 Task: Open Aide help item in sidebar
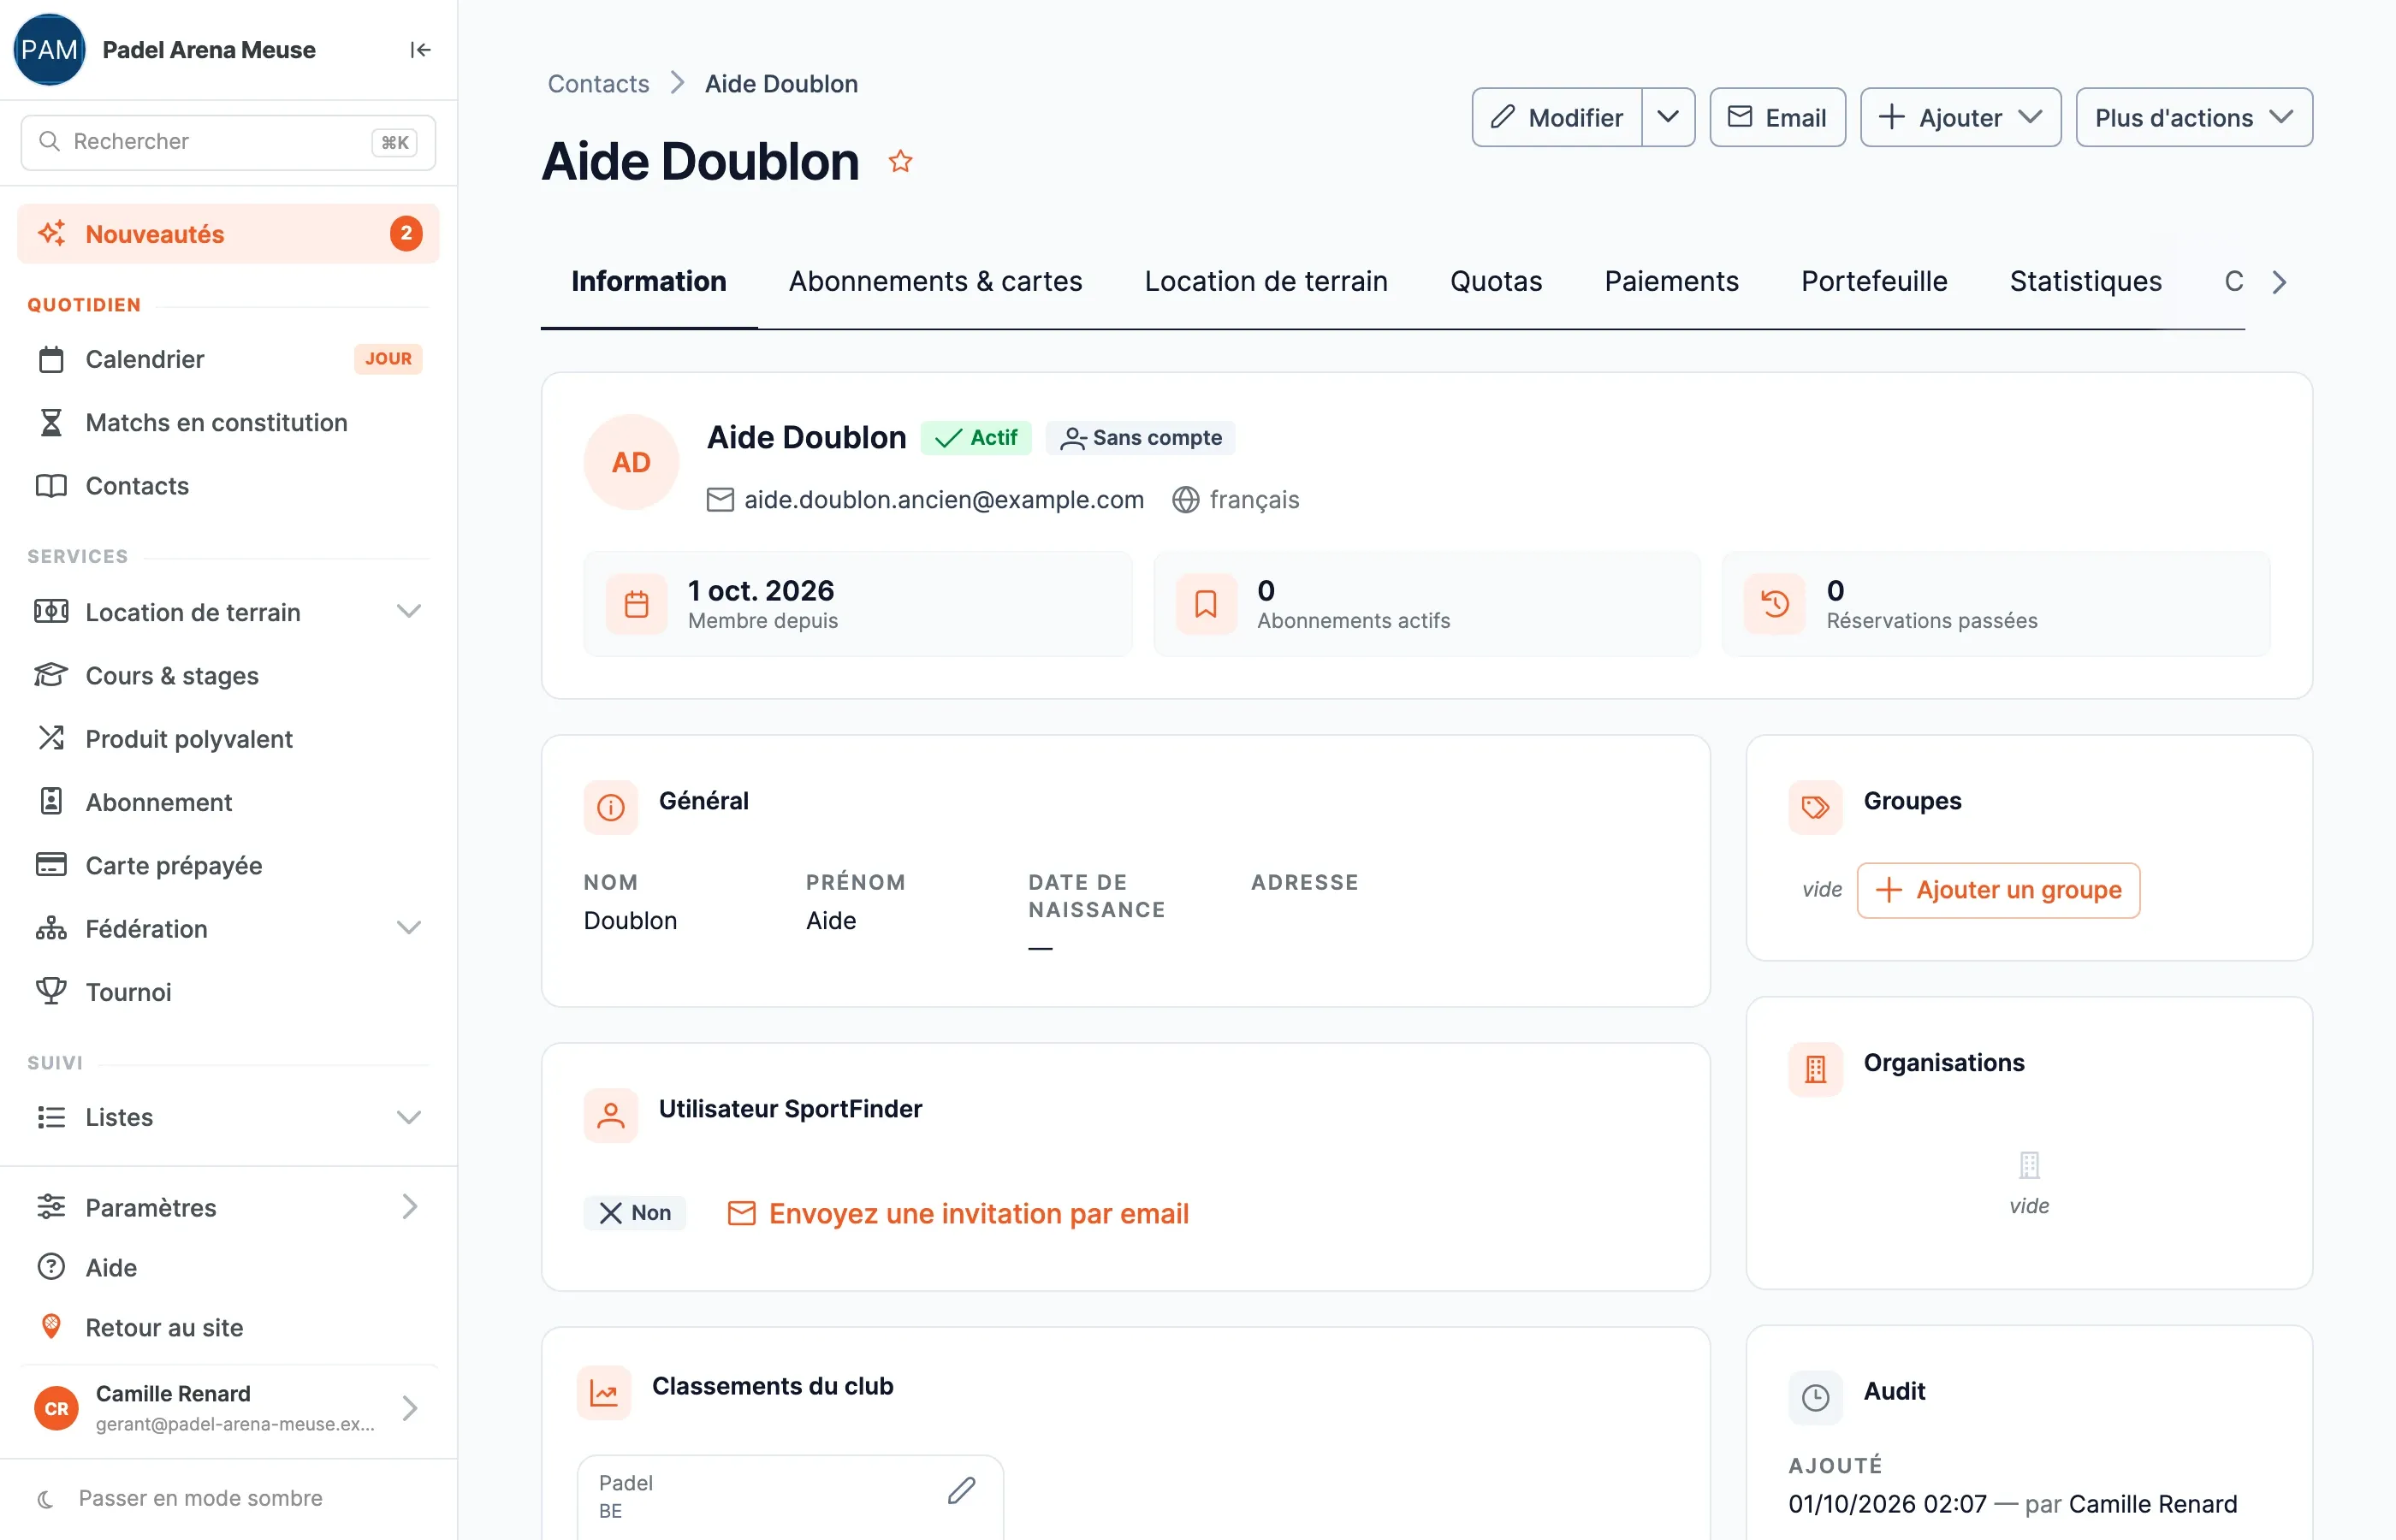tap(228, 1267)
